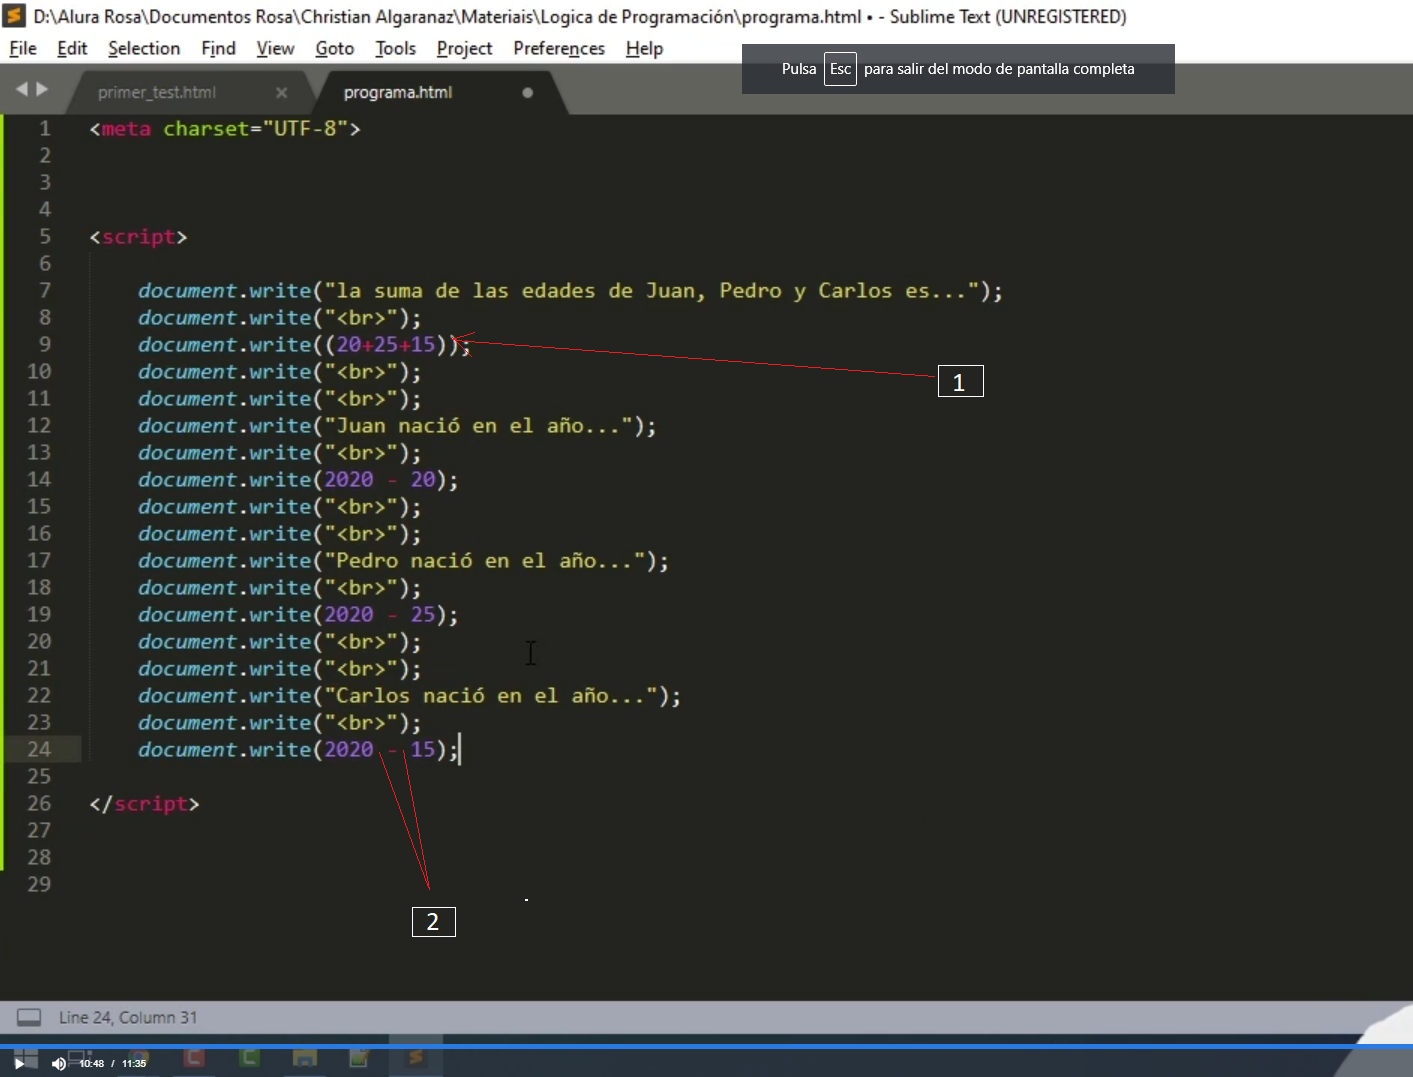The height and width of the screenshot is (1077, 1413).
Task: Click the meta charset line of code
Action: pyautogui.click(x=225, y=128)
